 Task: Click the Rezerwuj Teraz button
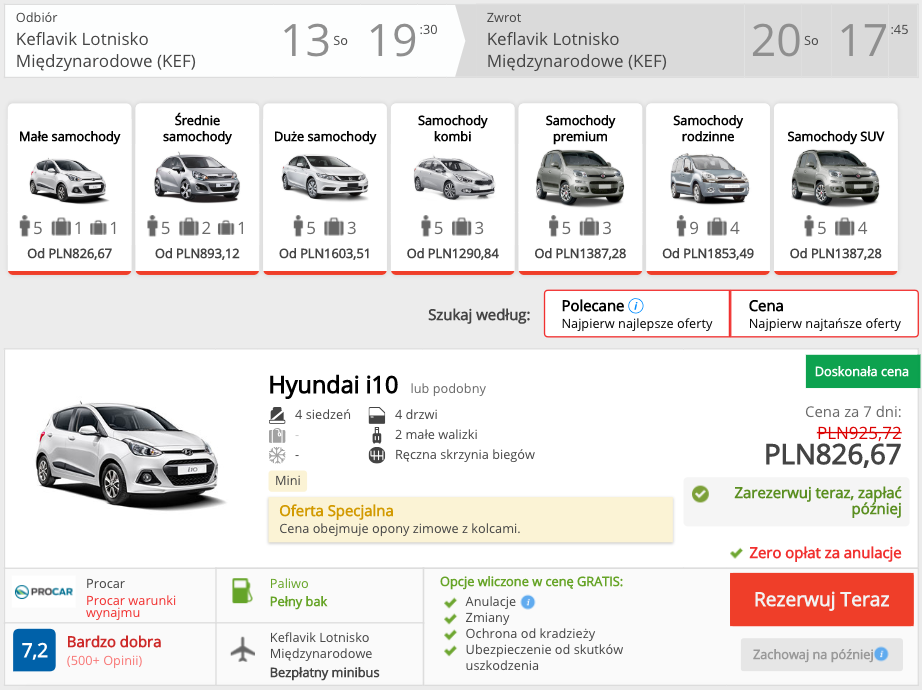pos(821,599)
